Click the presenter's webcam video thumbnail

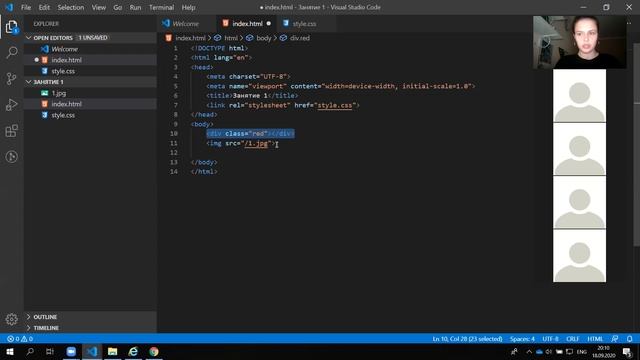click(579, 42)
